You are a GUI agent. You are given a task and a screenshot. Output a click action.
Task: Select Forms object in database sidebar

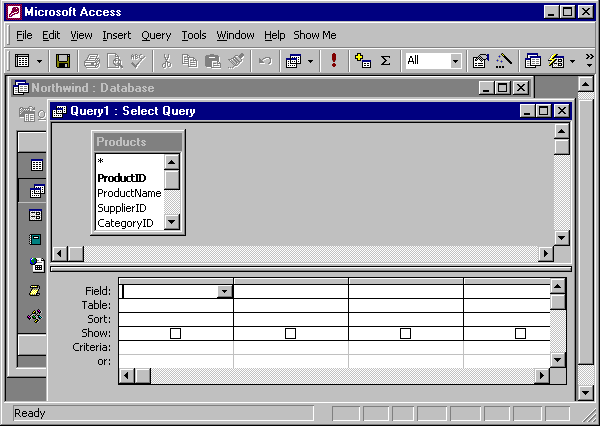pos(36,215)
